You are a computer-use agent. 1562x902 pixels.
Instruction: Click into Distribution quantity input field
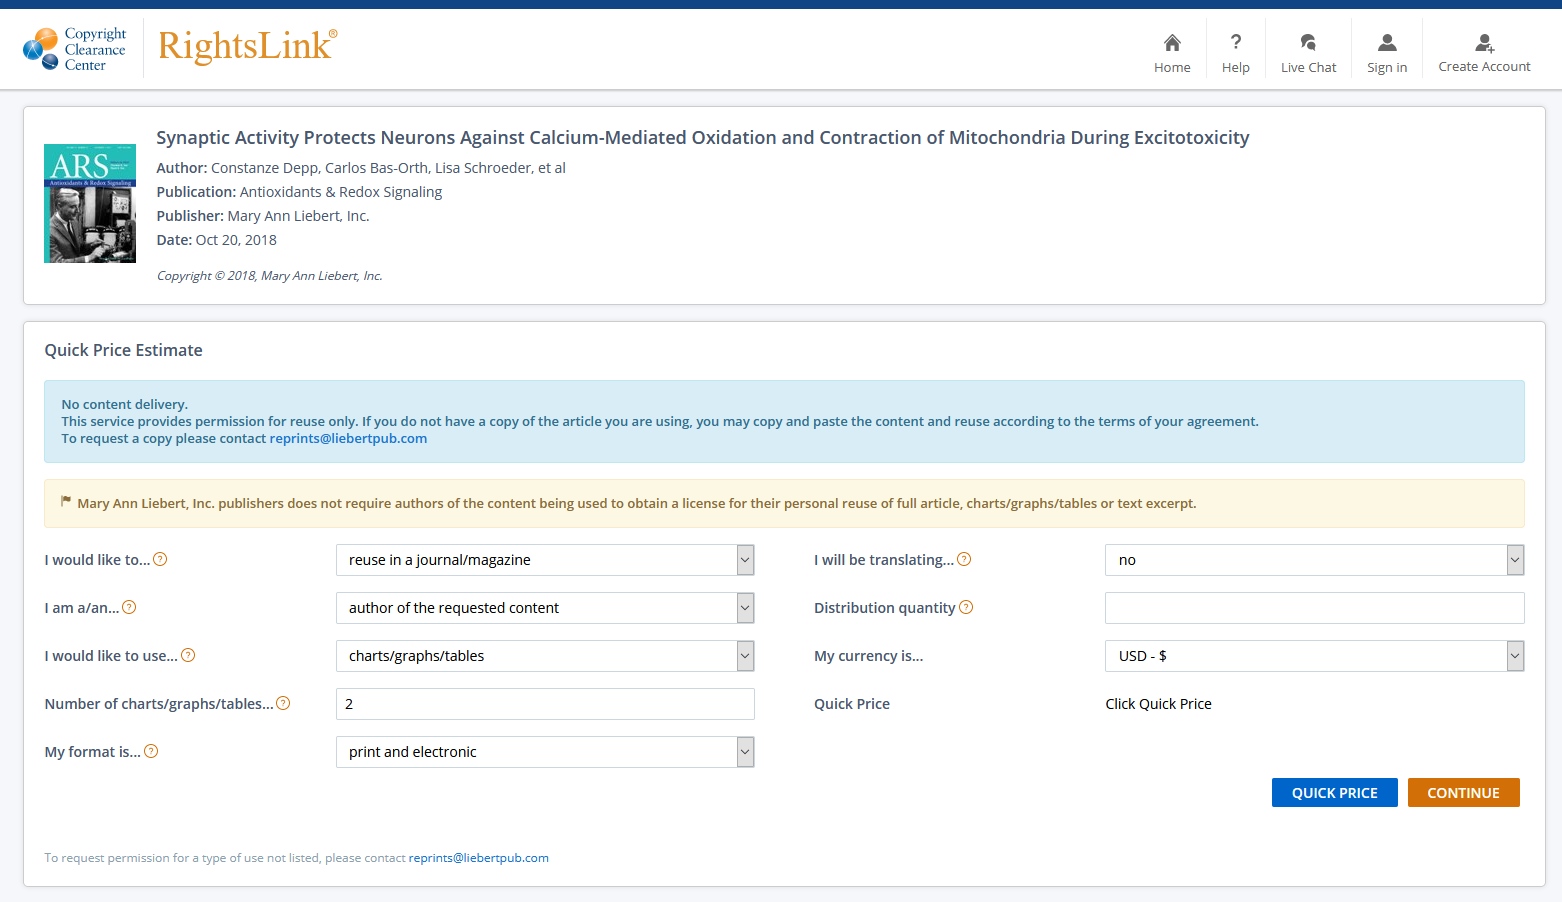(1314, 608)
